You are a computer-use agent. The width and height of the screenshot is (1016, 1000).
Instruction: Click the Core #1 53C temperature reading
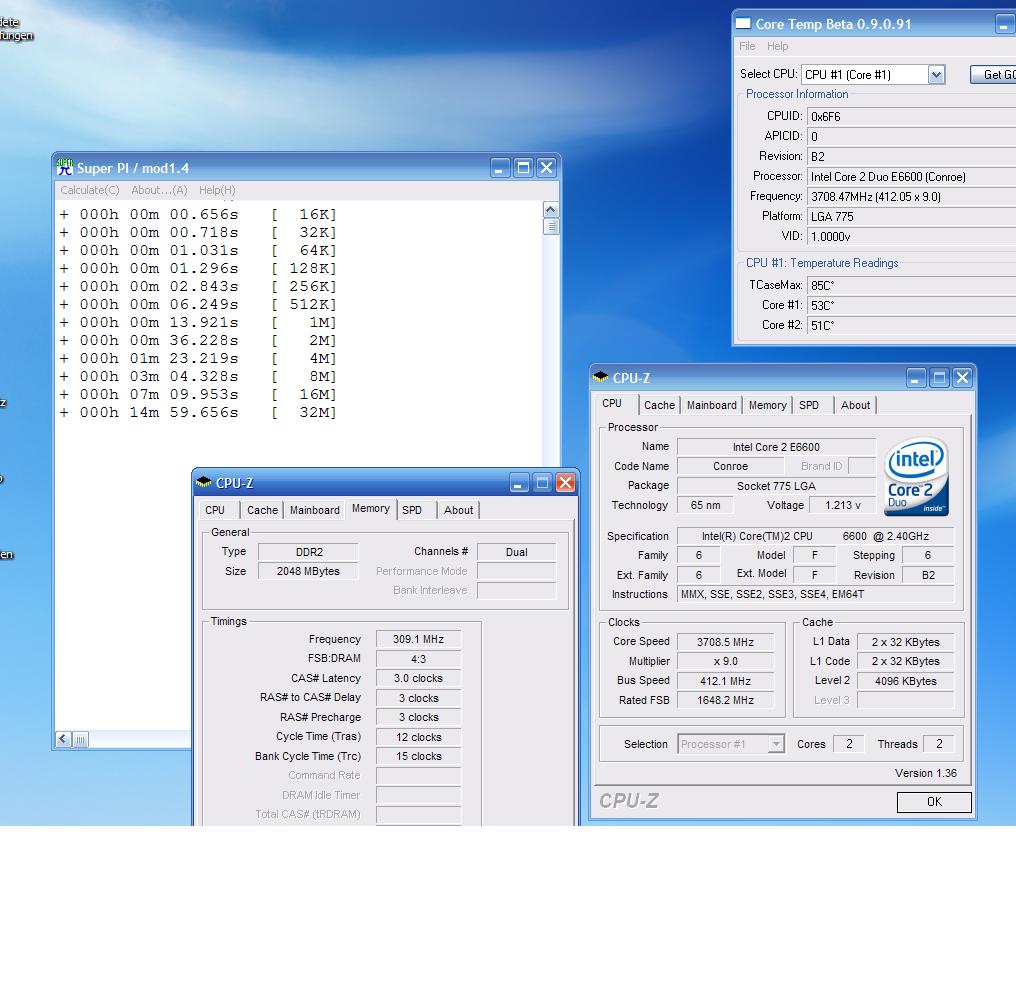pos(911,305)
